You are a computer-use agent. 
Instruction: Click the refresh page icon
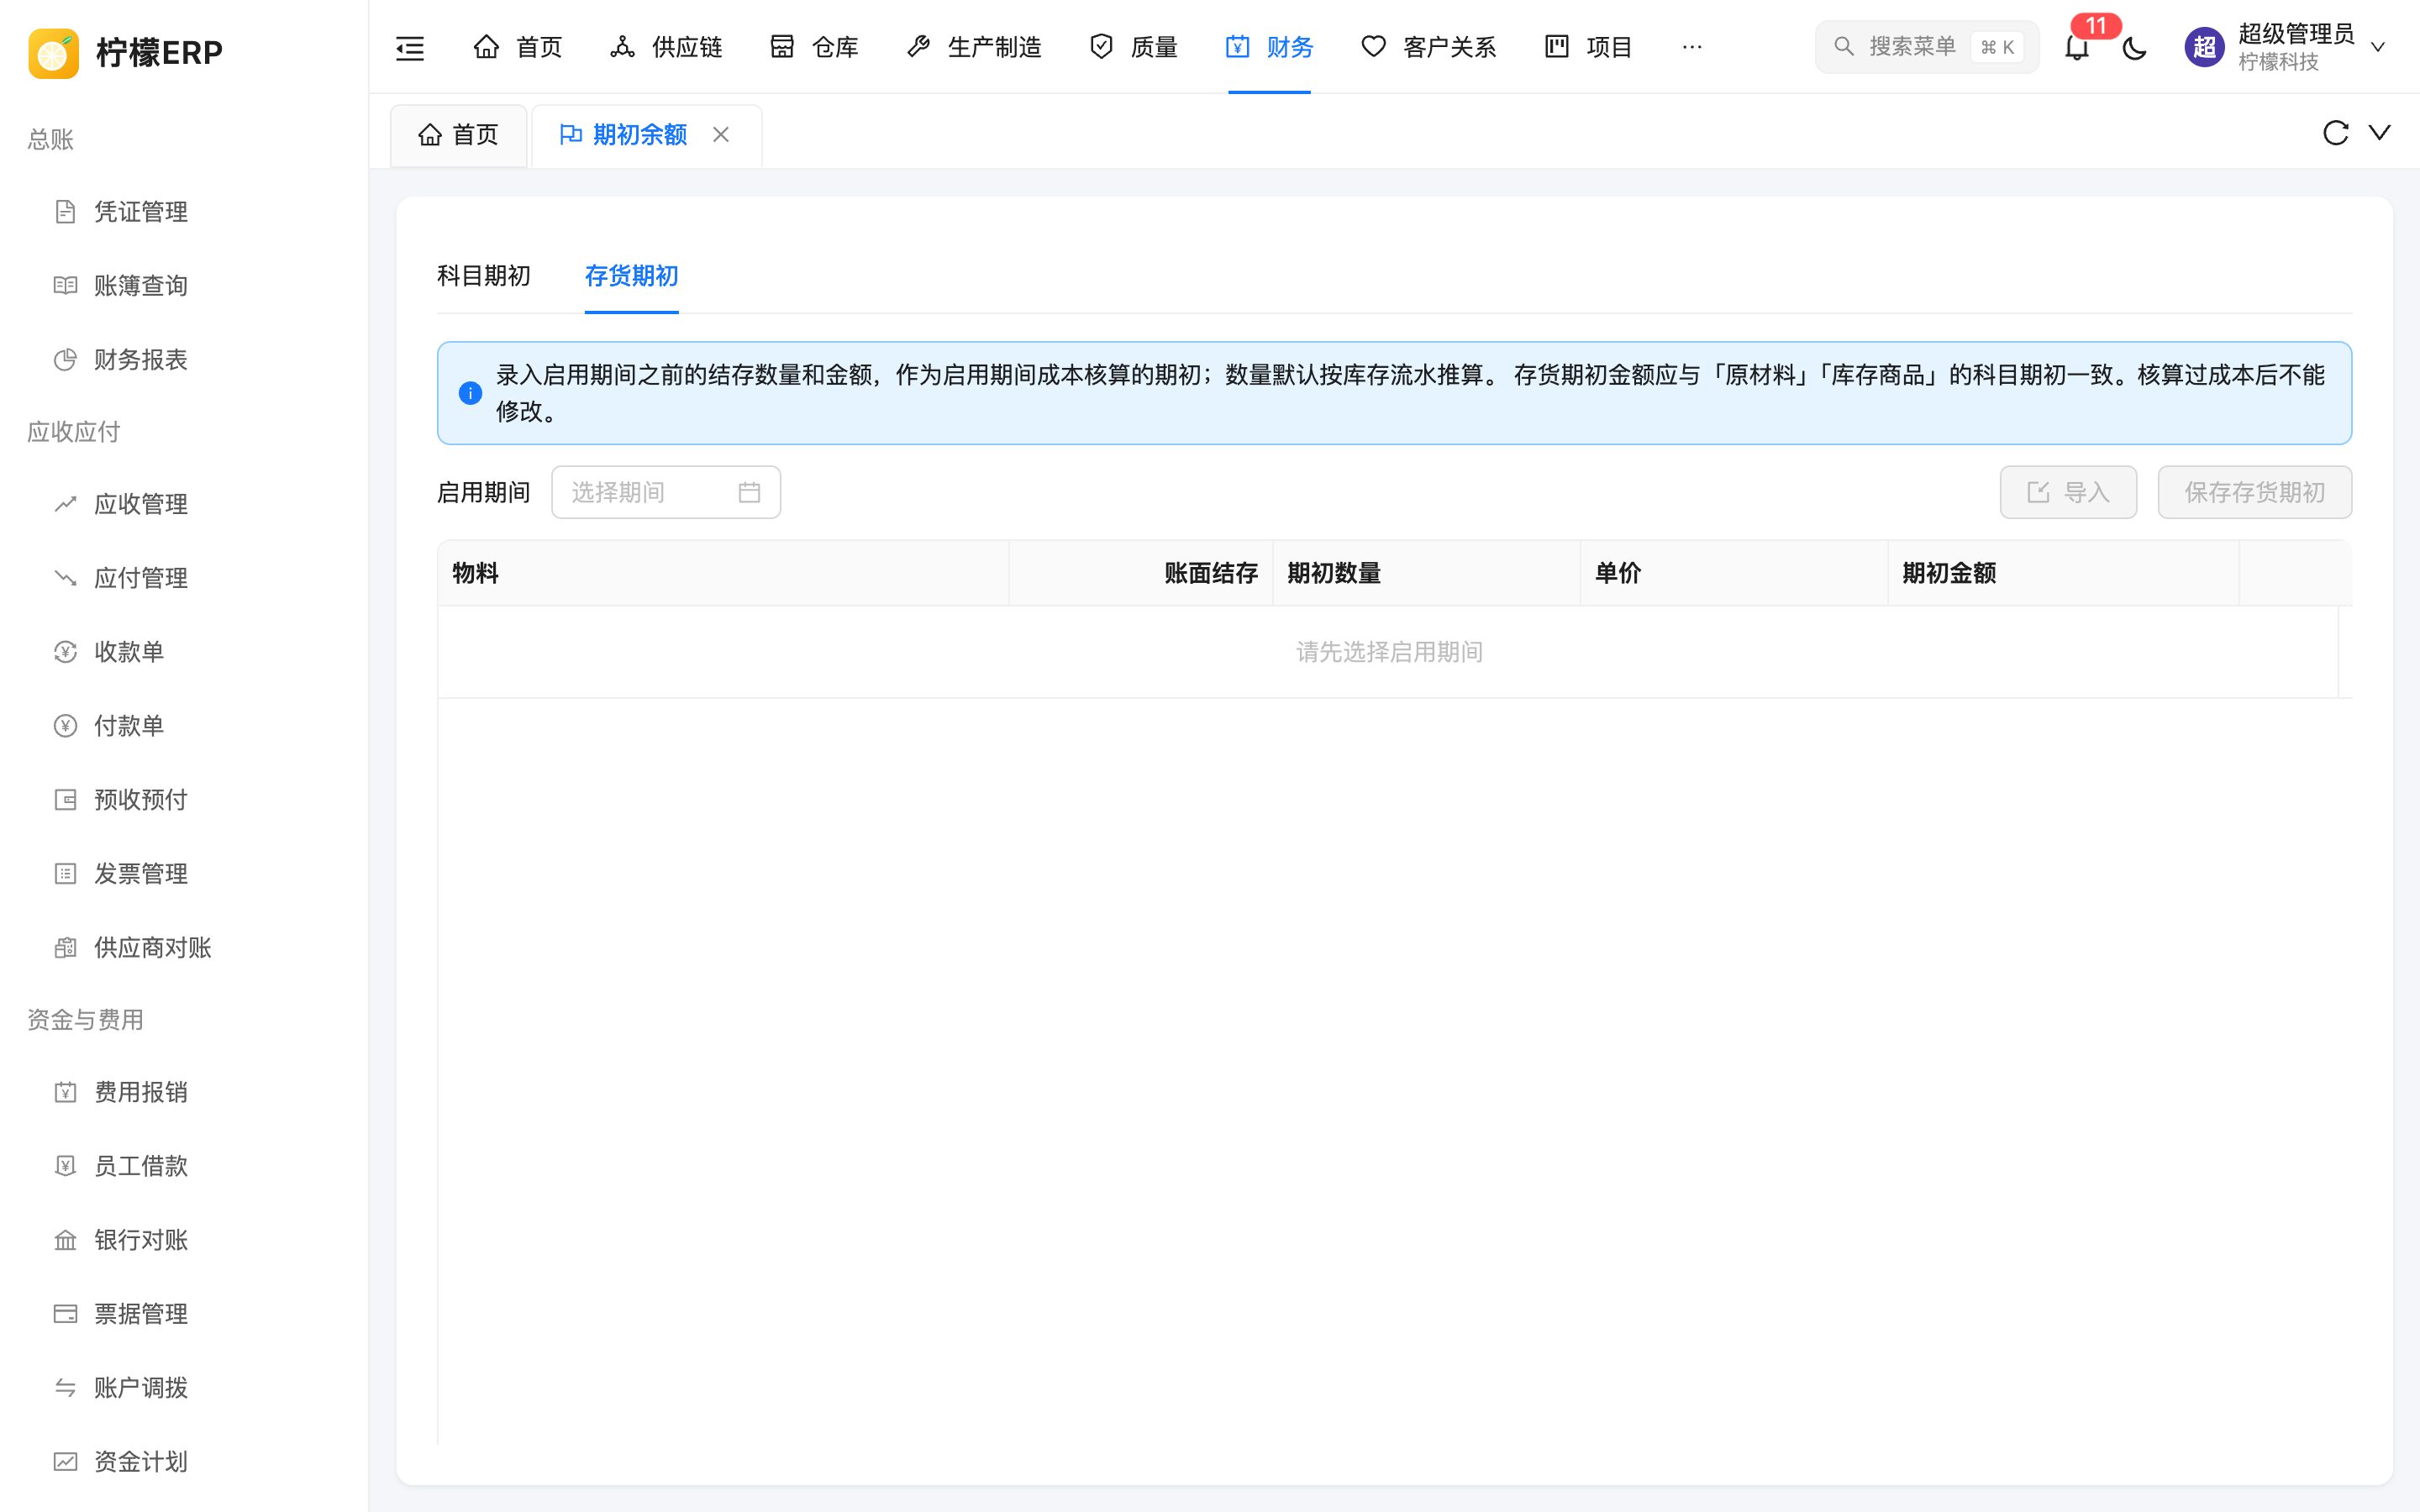point(2335,133)
